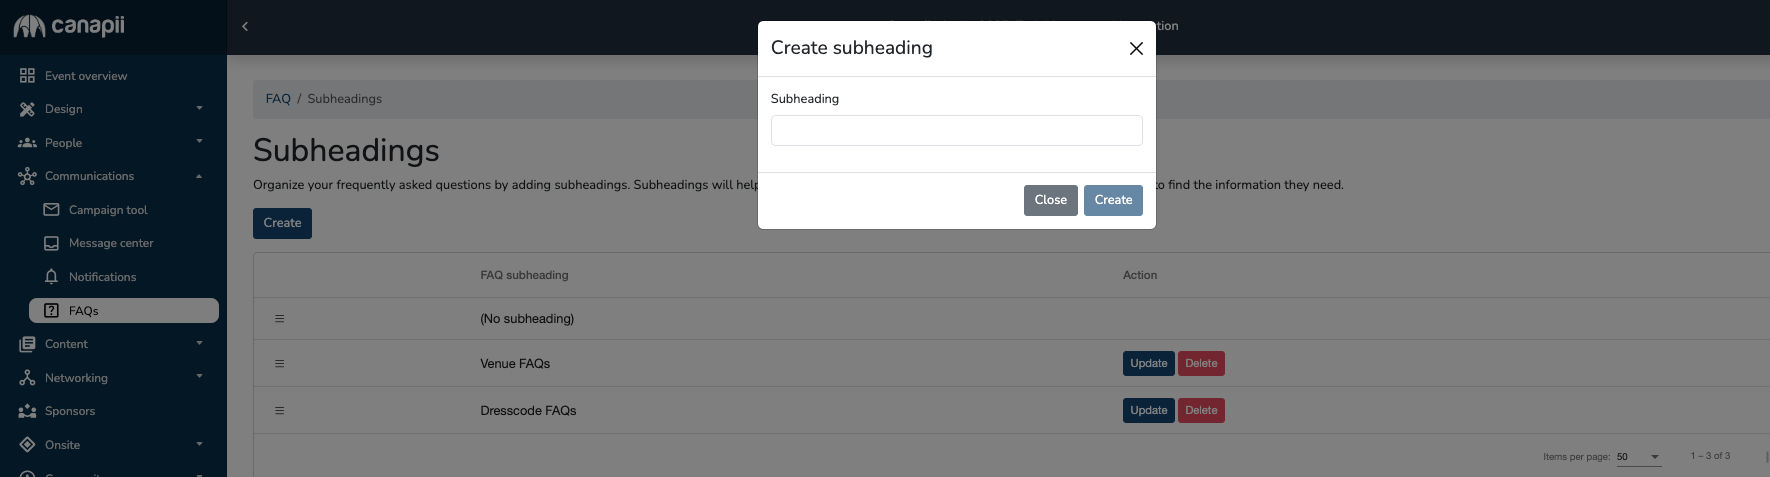The height and width of the screenshot is (477, 1770).
Task: Collapse the sidebar with back chevron
Action: point(245,27)
